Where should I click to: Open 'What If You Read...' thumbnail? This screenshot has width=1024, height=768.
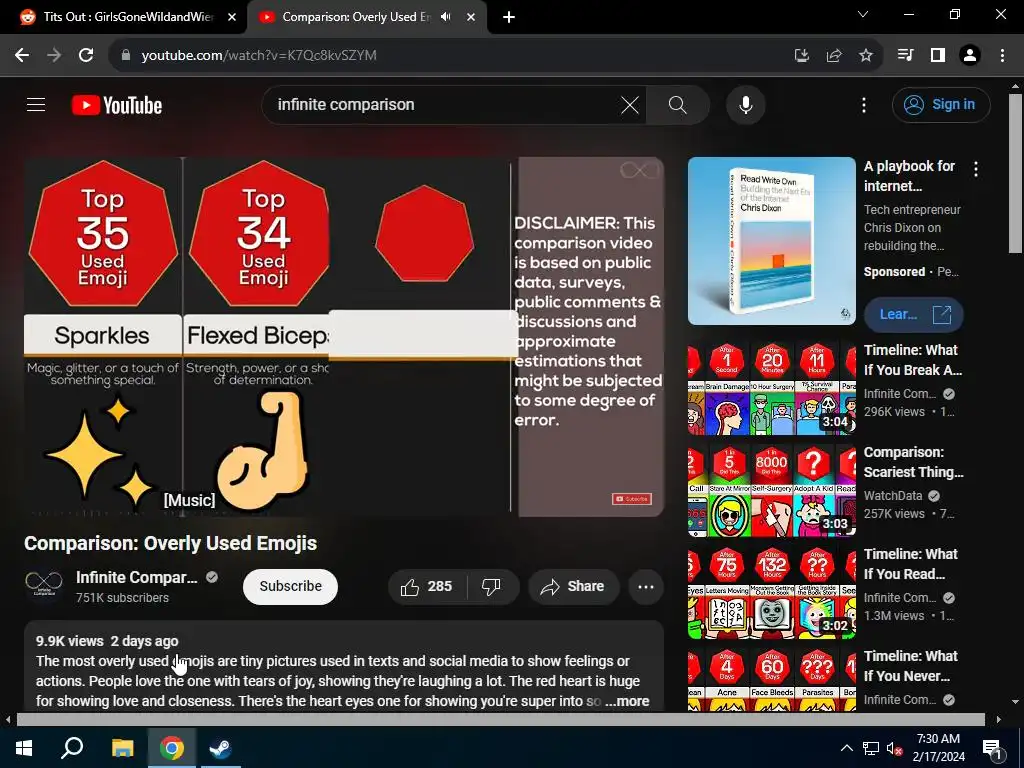[x=771, y=592]
